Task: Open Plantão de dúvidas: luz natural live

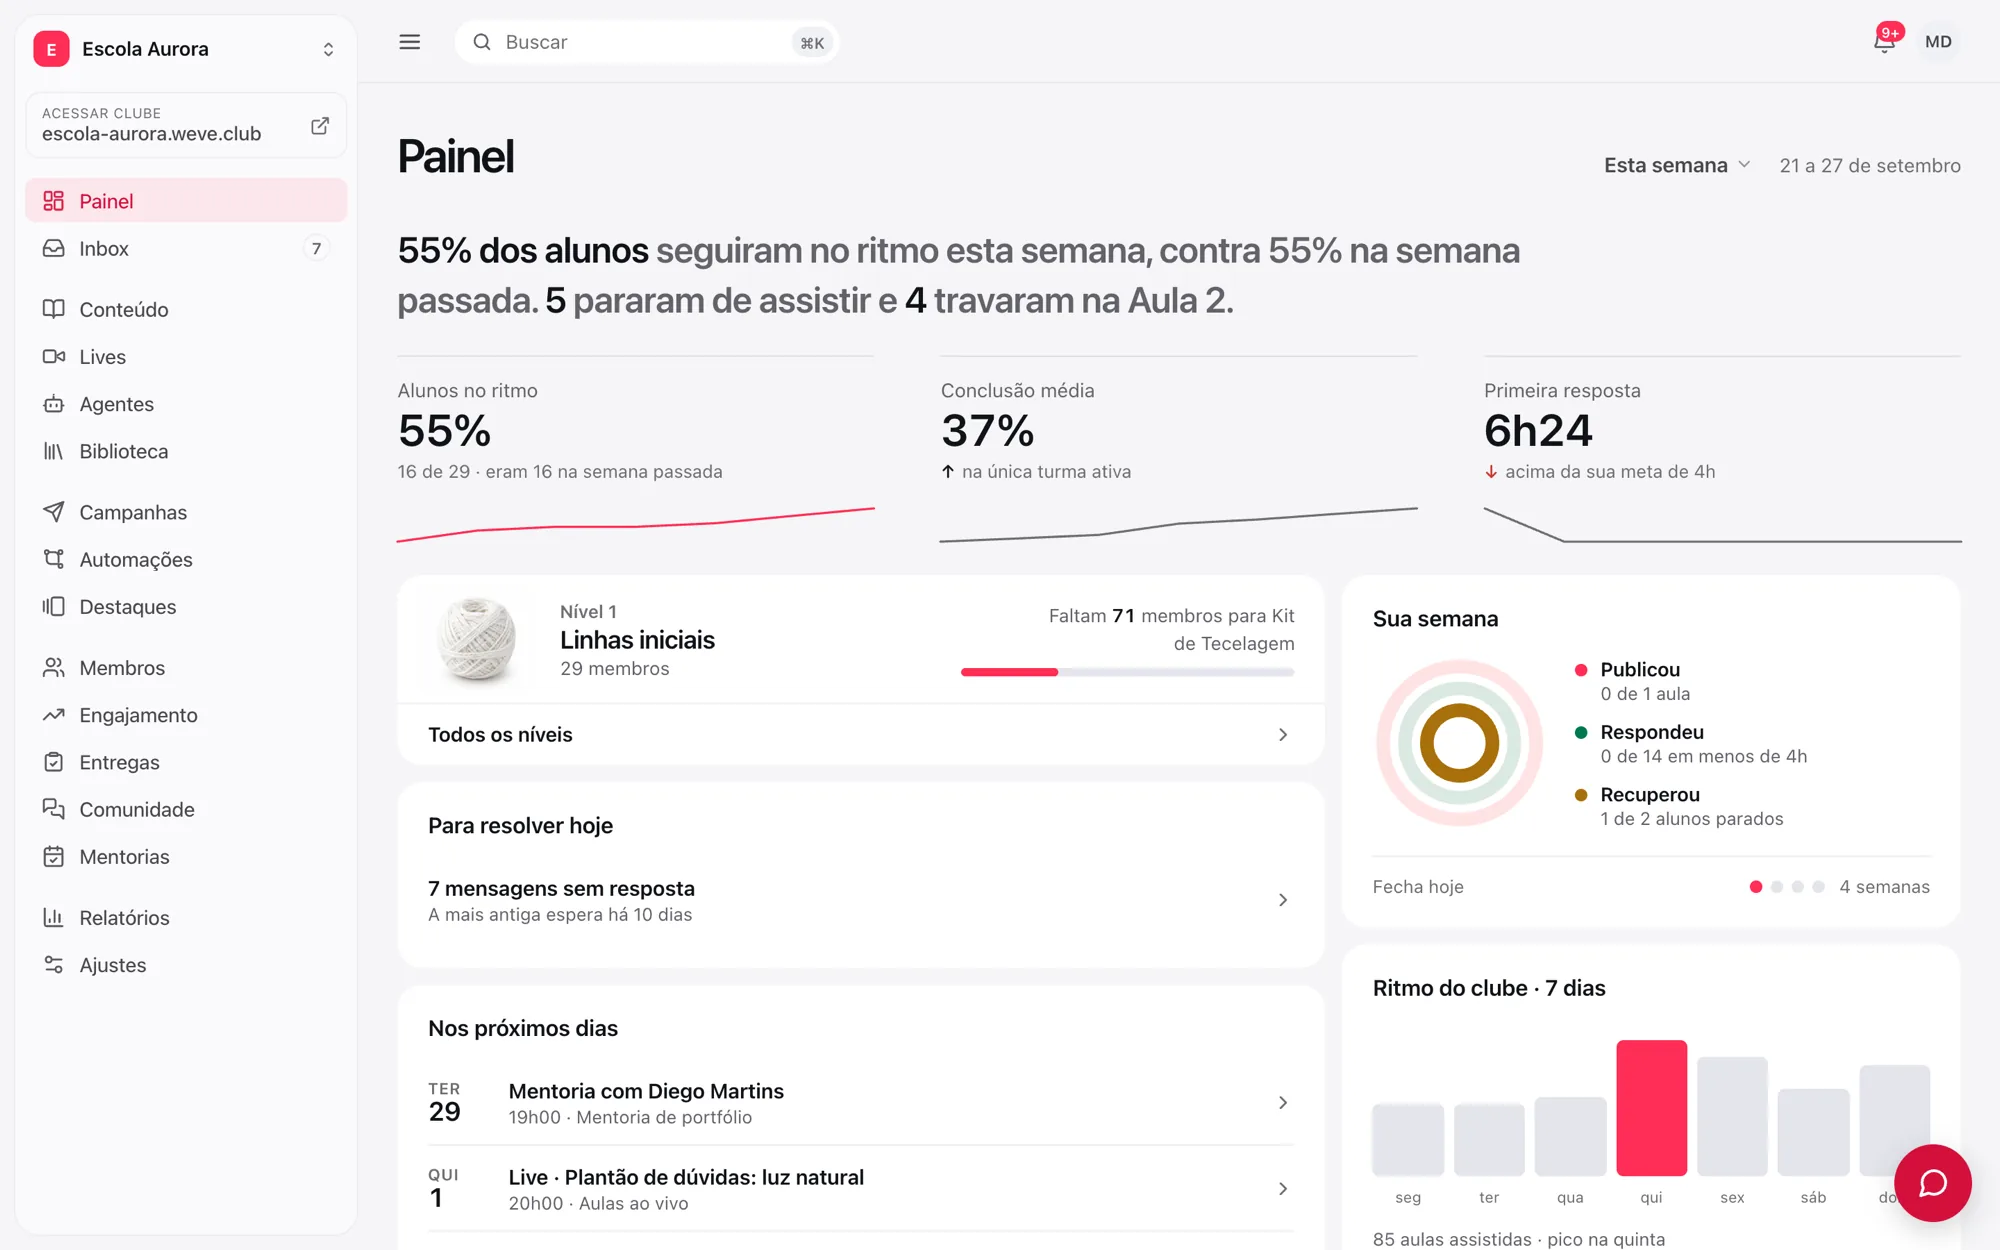Action: [861, 1189]
